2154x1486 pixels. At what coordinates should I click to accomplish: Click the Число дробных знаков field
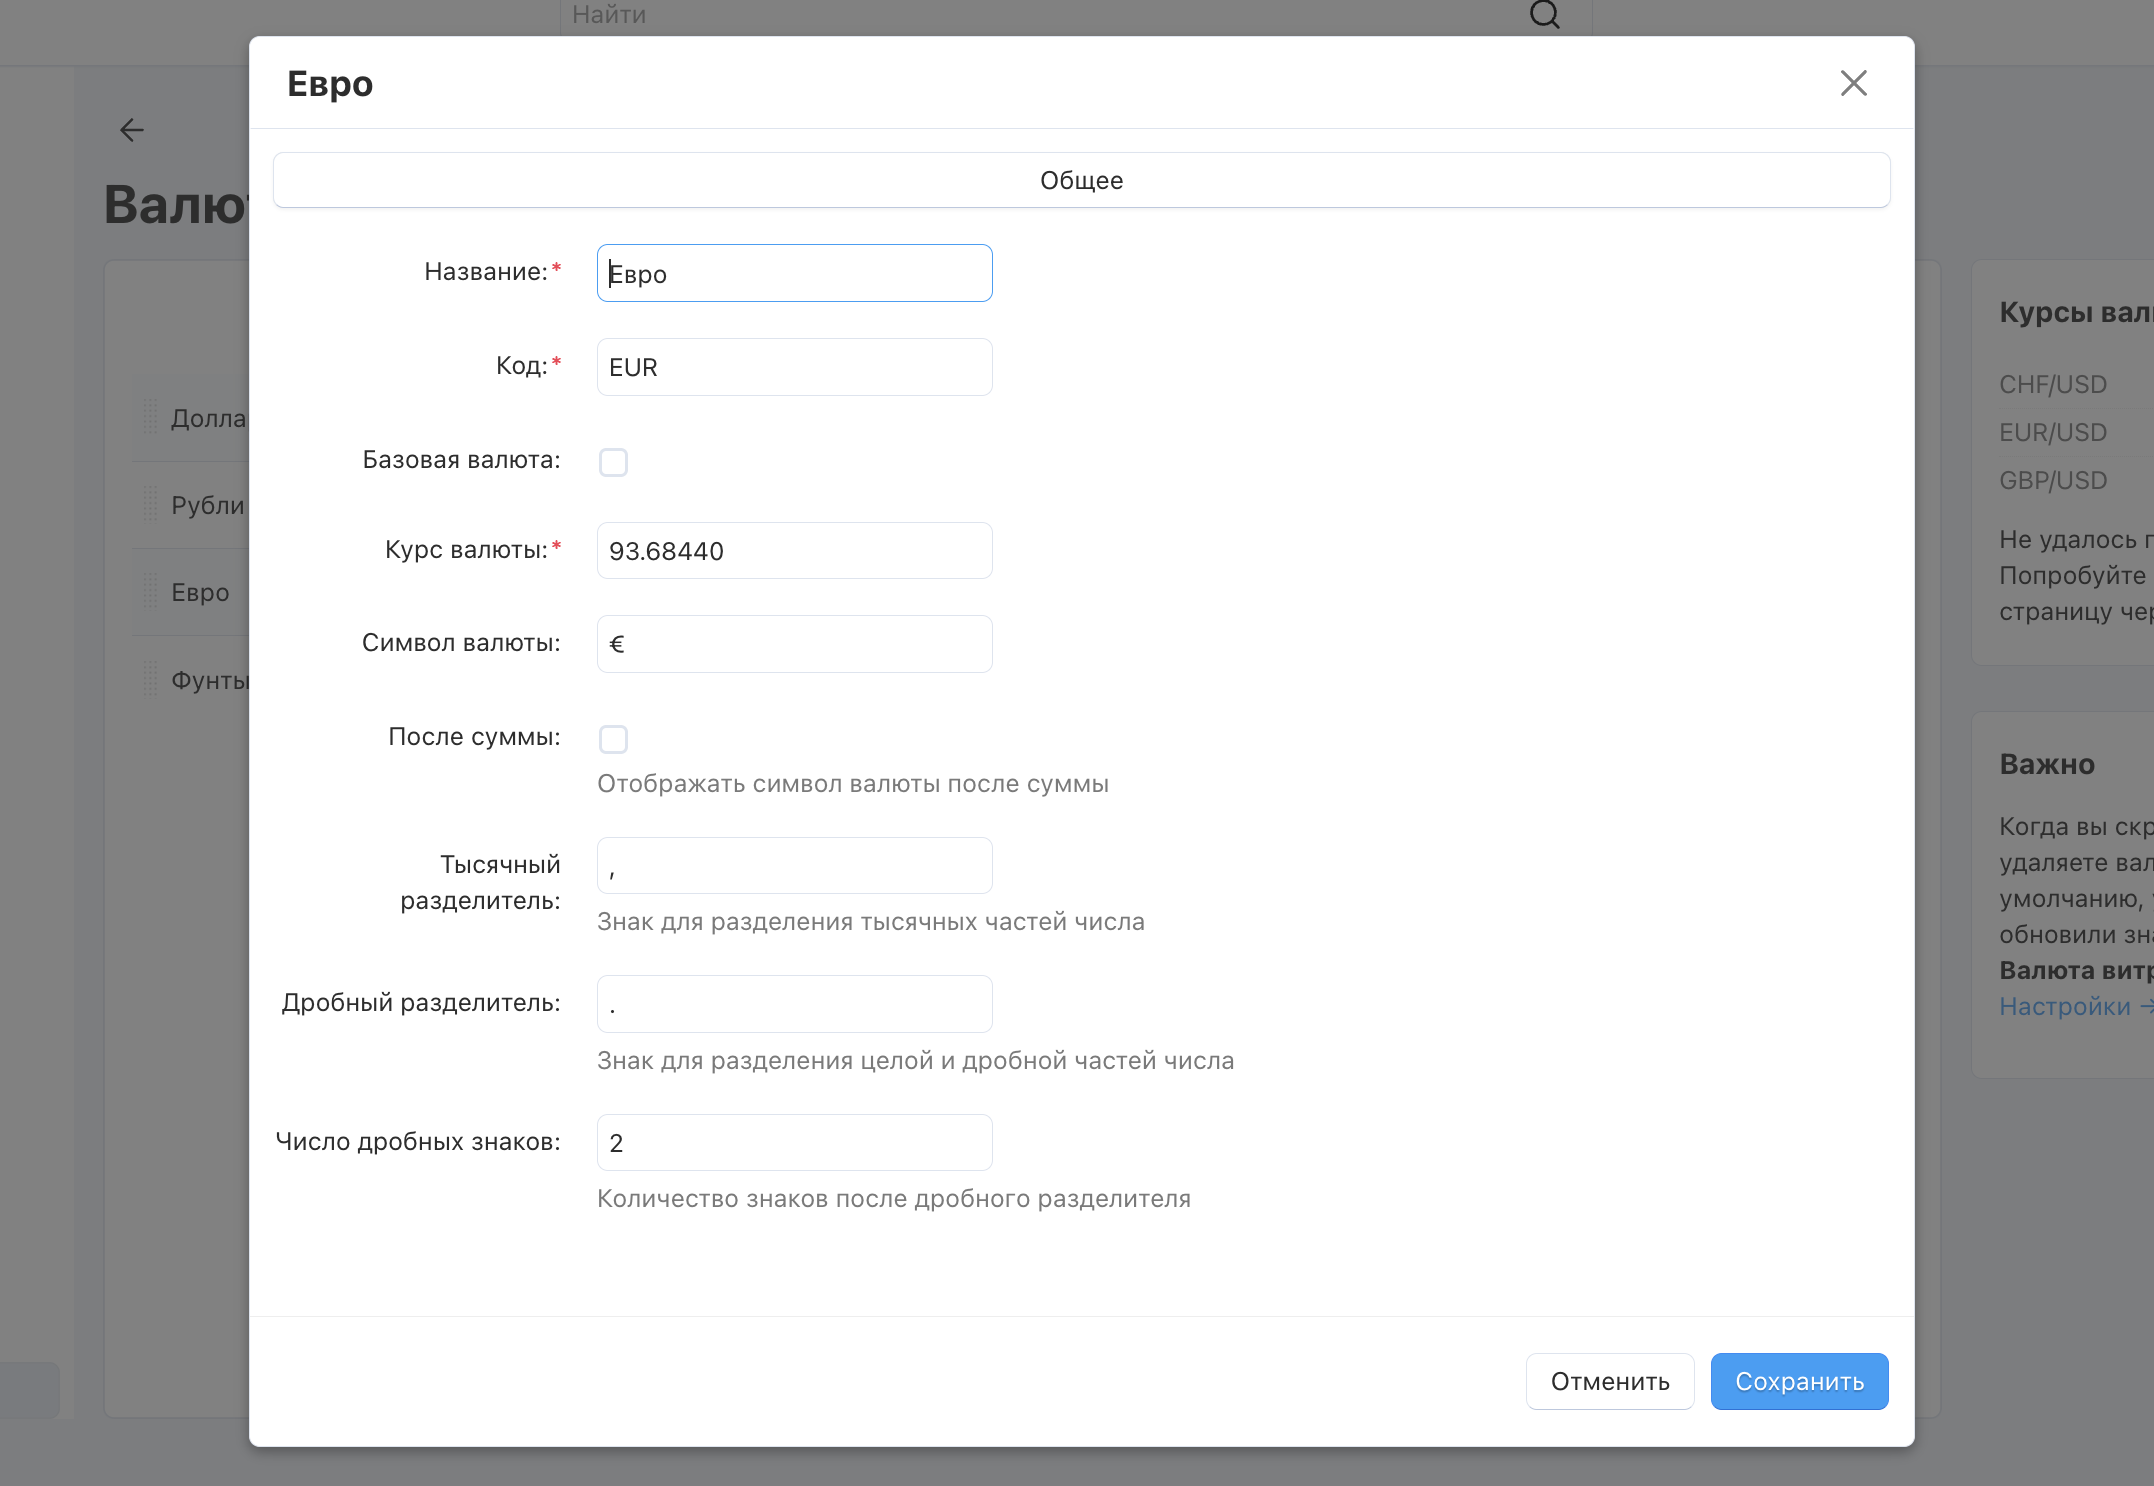pyautogui.click(x=794, y=1143)
